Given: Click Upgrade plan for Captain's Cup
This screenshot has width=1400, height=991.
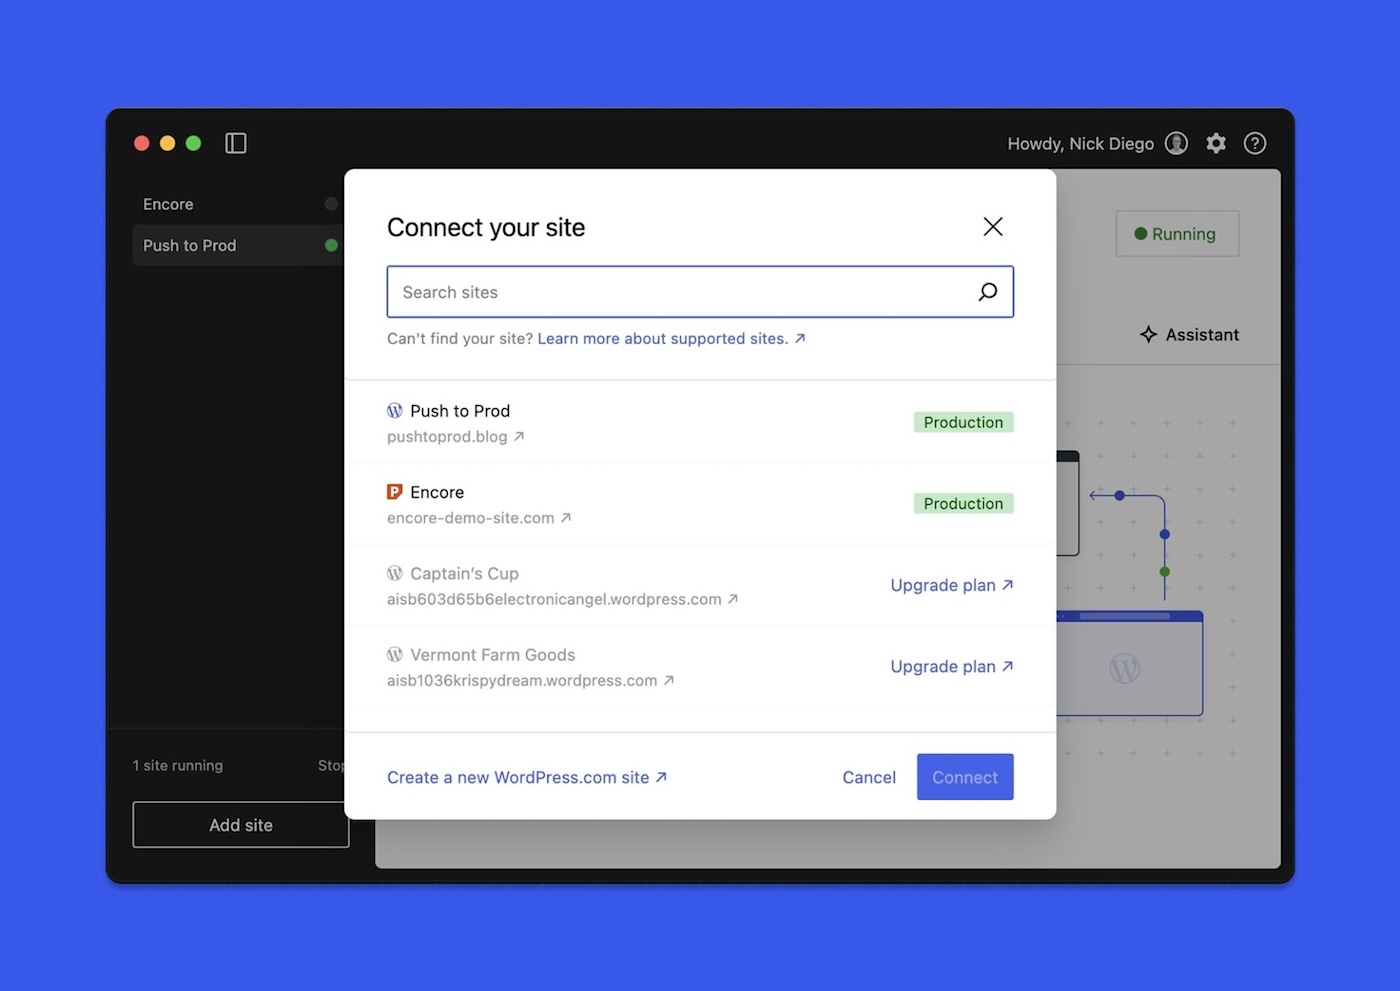Looking at the screenshot, I should [952, 585].
